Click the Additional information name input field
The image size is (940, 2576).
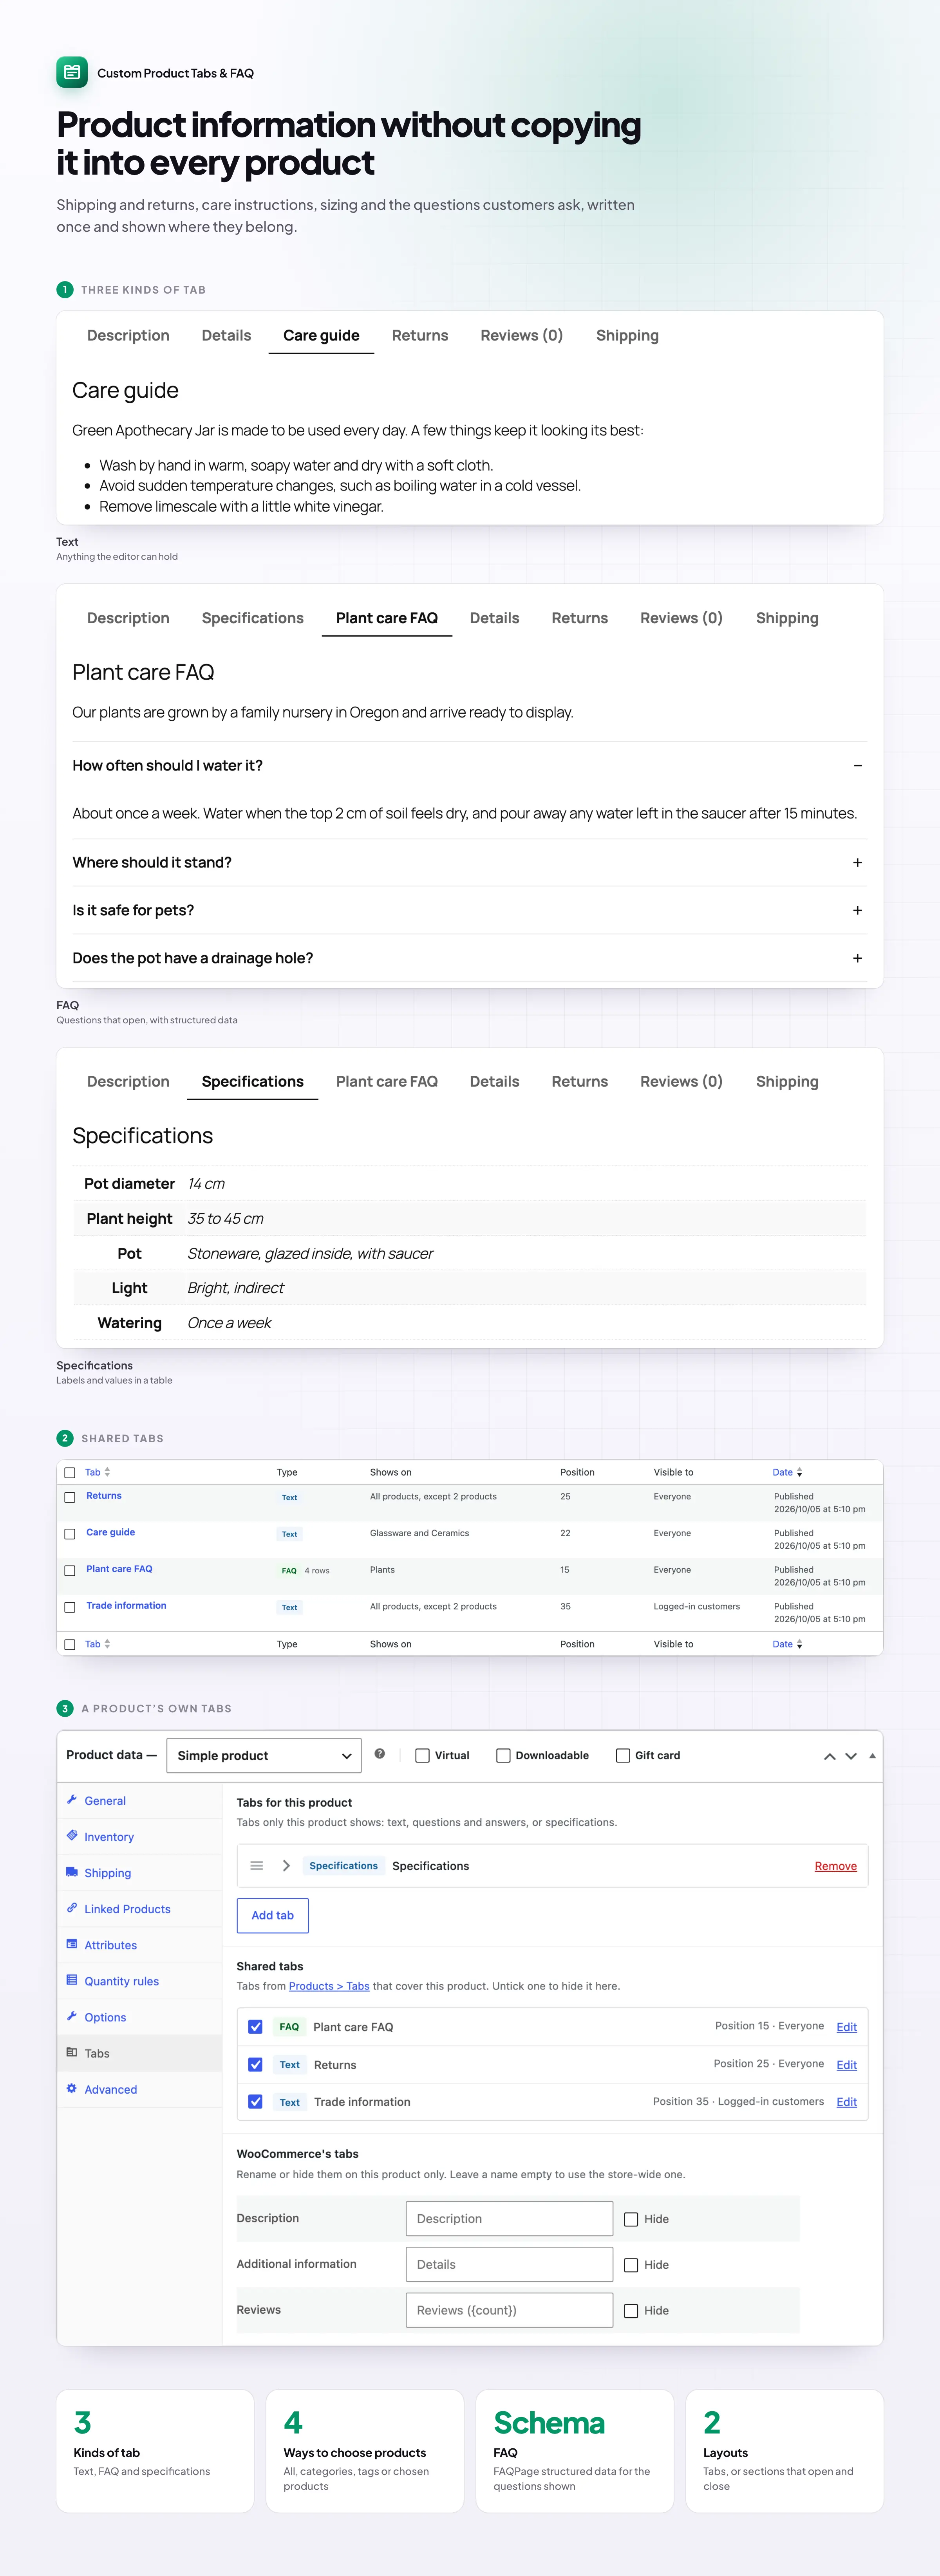[x=509, y=2264]
